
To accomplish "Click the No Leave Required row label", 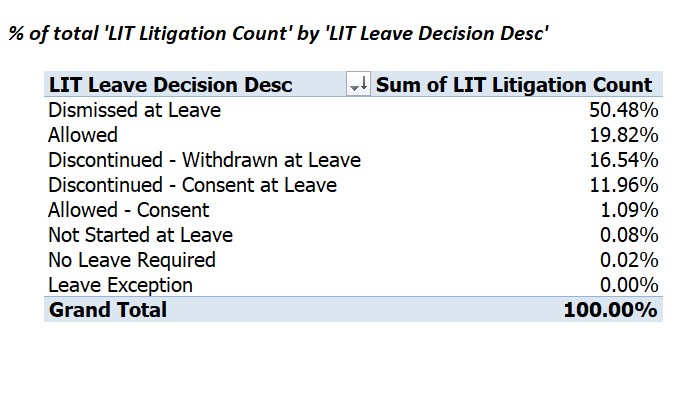I will pos(132,260).
